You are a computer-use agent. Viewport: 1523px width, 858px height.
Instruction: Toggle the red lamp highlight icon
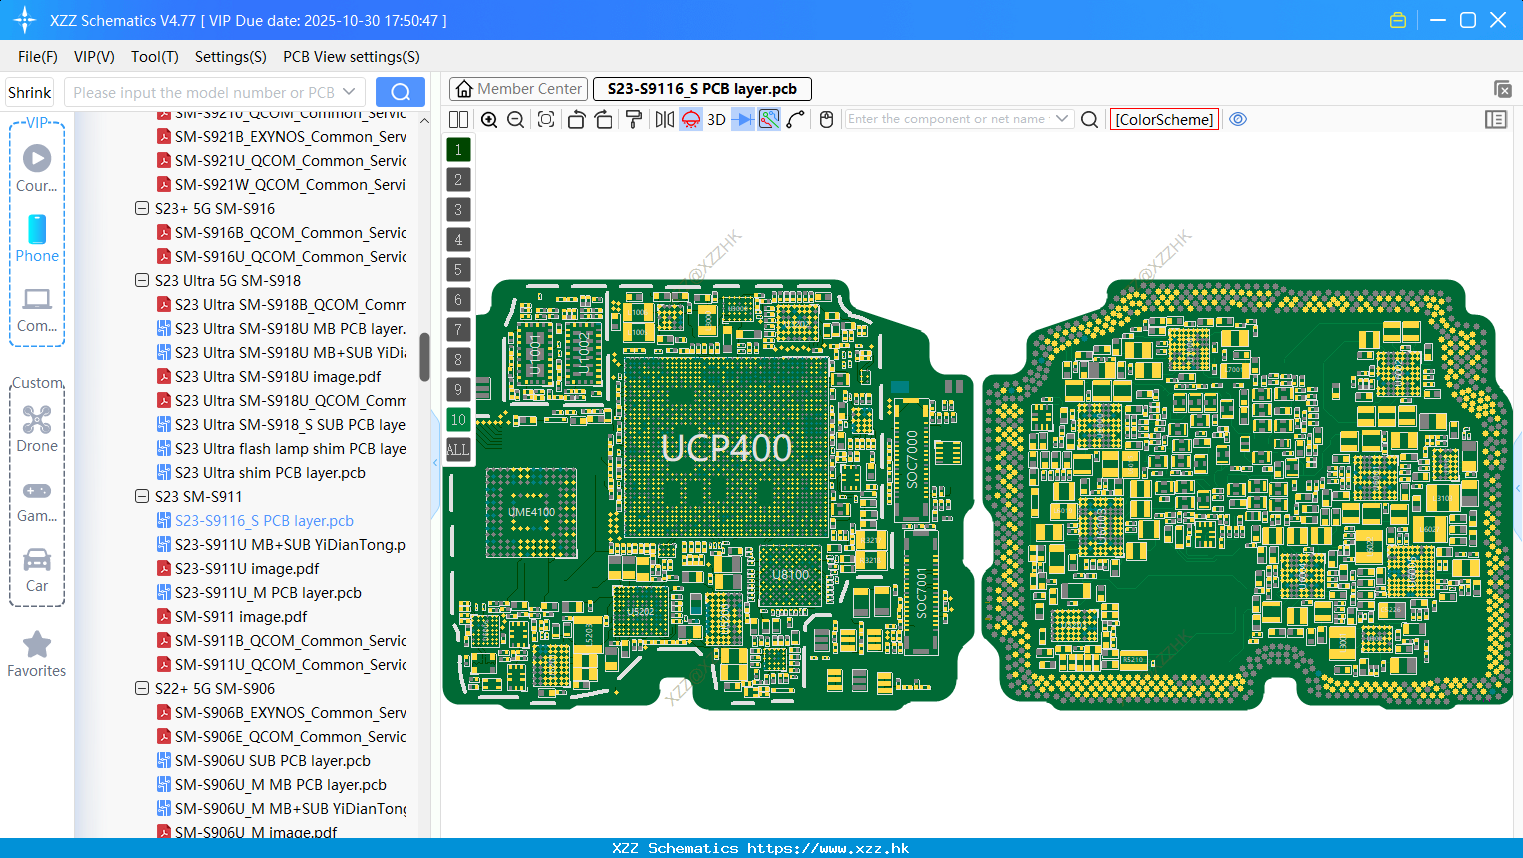click(x=691, y=119)
